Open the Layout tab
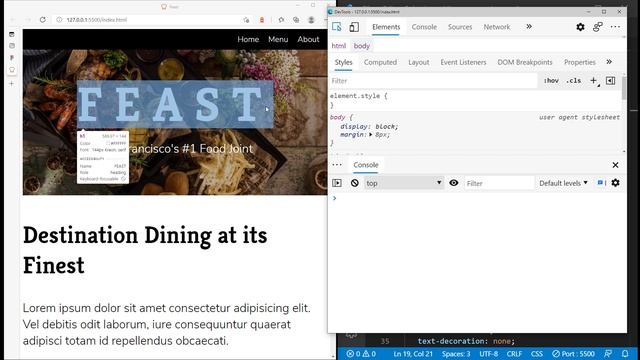The height and width of the screenshot is (360, 640). tap(419, 62)
